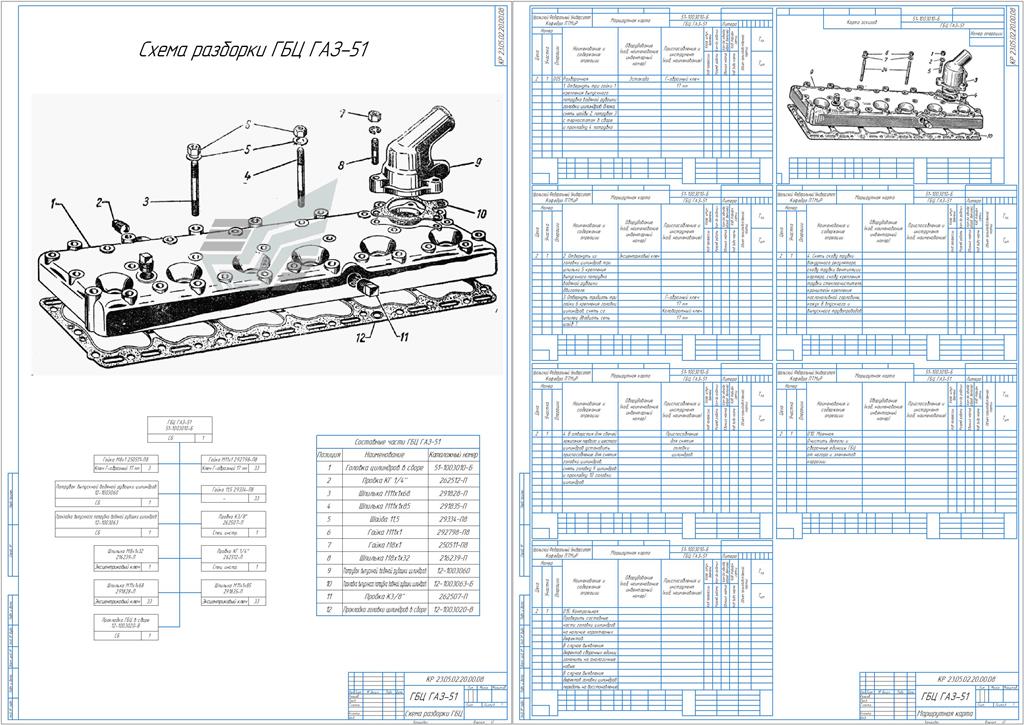This screenshot has height=725, width=1024.
Task: Click catalog number "12-1003063-Б" in the parts table
Action: pos(454,583)
